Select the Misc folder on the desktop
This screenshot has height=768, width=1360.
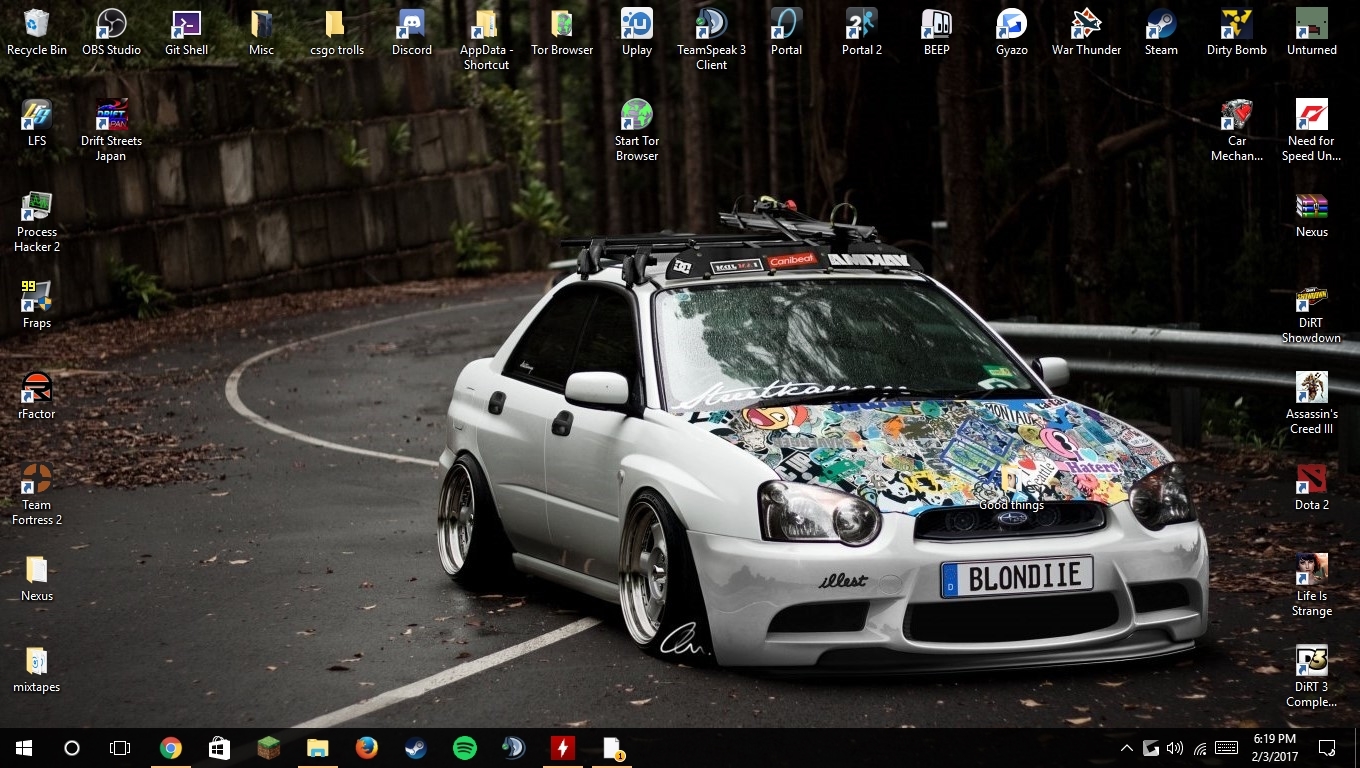tap(262, 31)
